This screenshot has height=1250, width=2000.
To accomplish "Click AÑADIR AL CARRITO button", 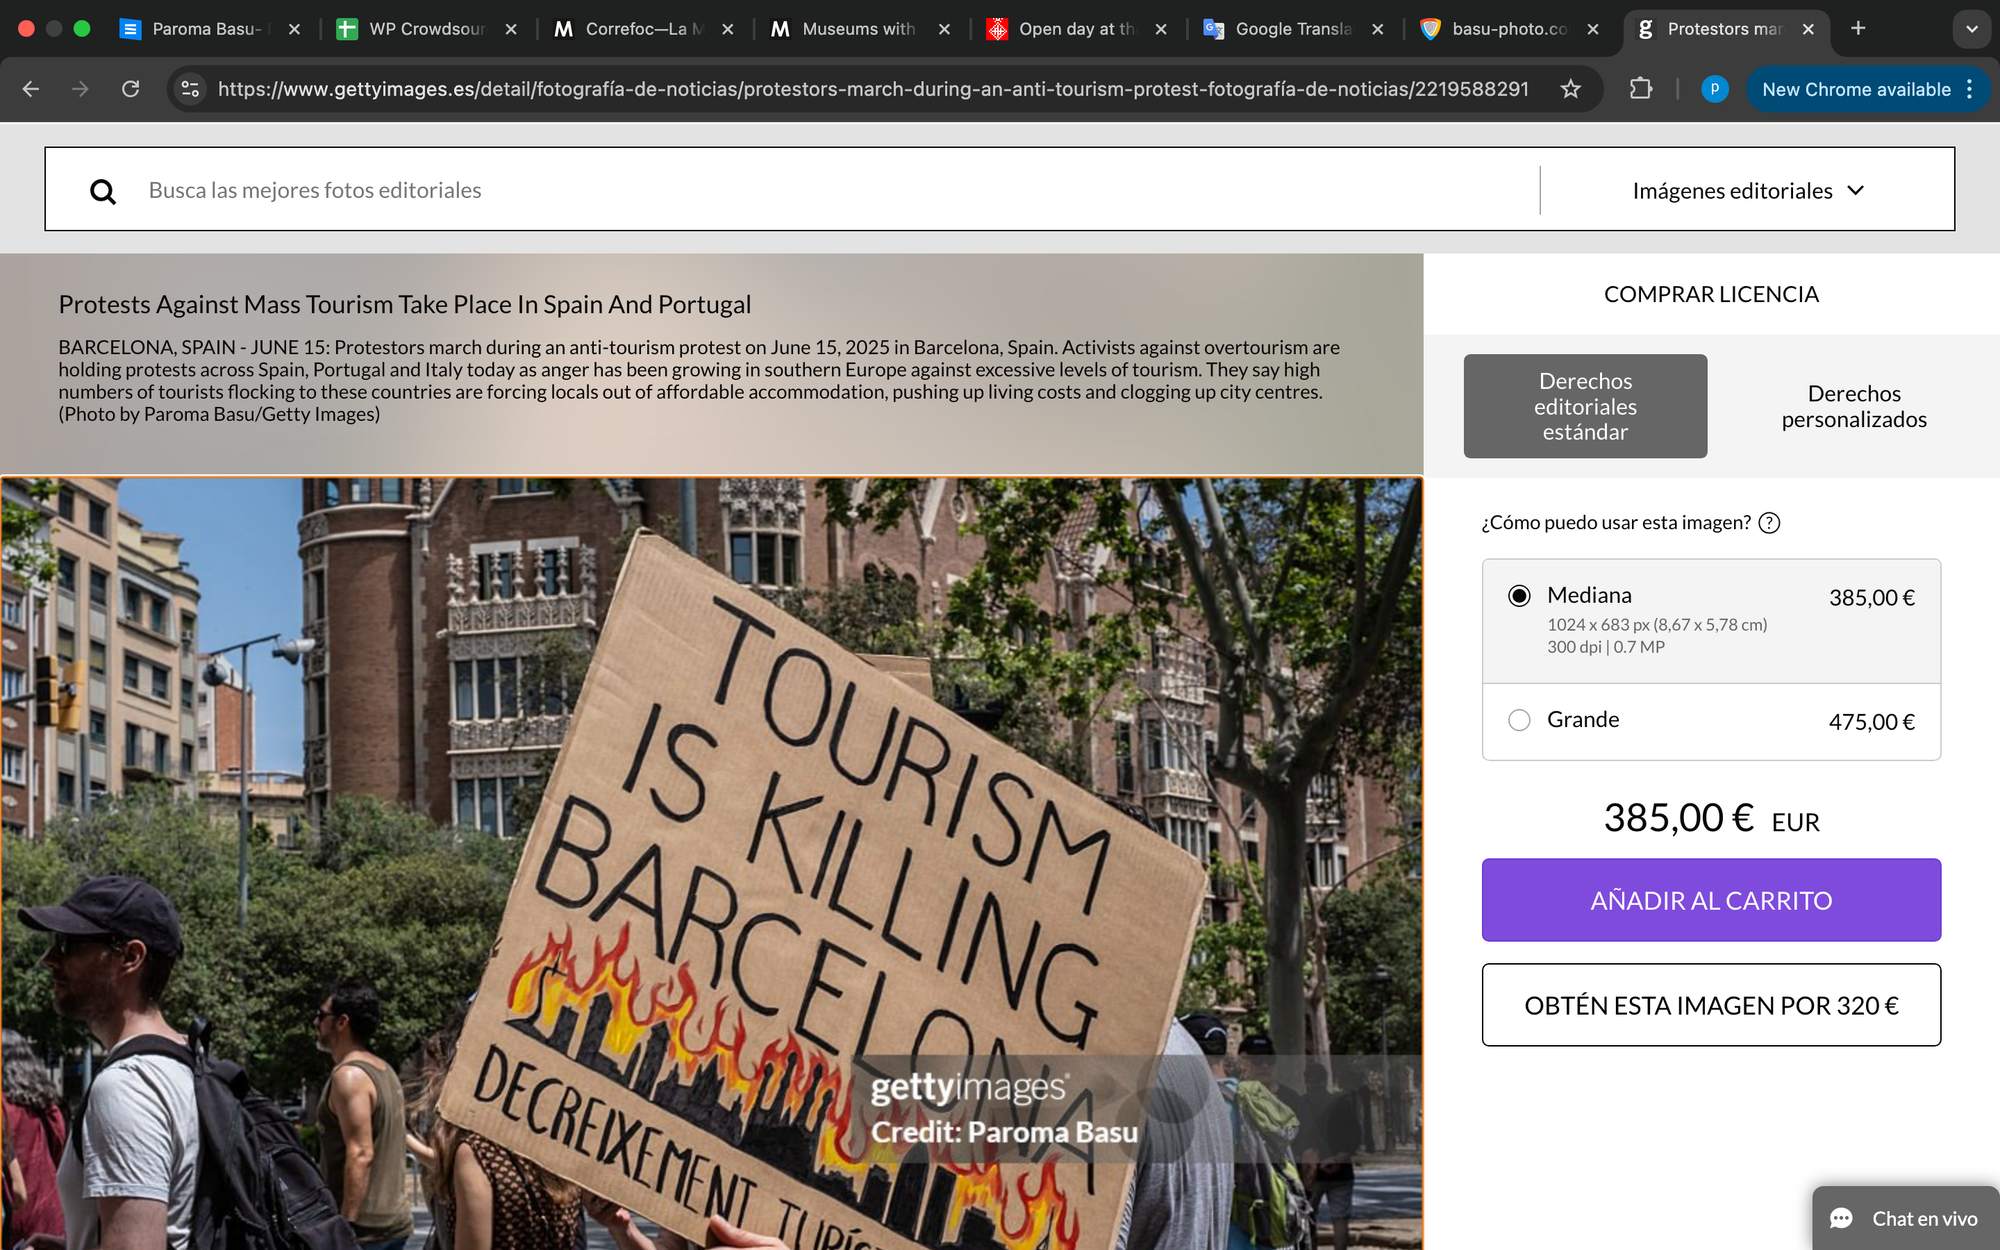I will pos(1711,900).
